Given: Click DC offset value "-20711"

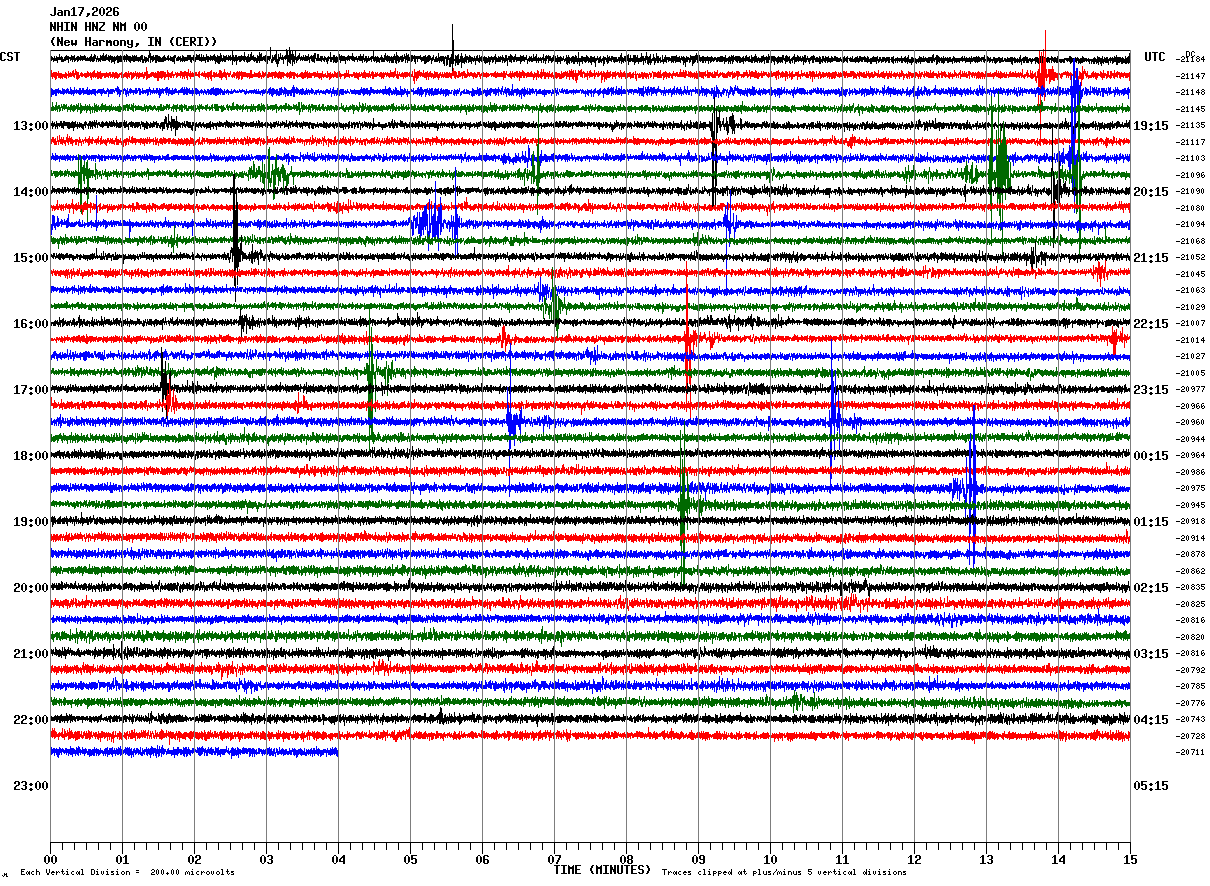Looking at the screenshot, I should (x=1191, y=753).
